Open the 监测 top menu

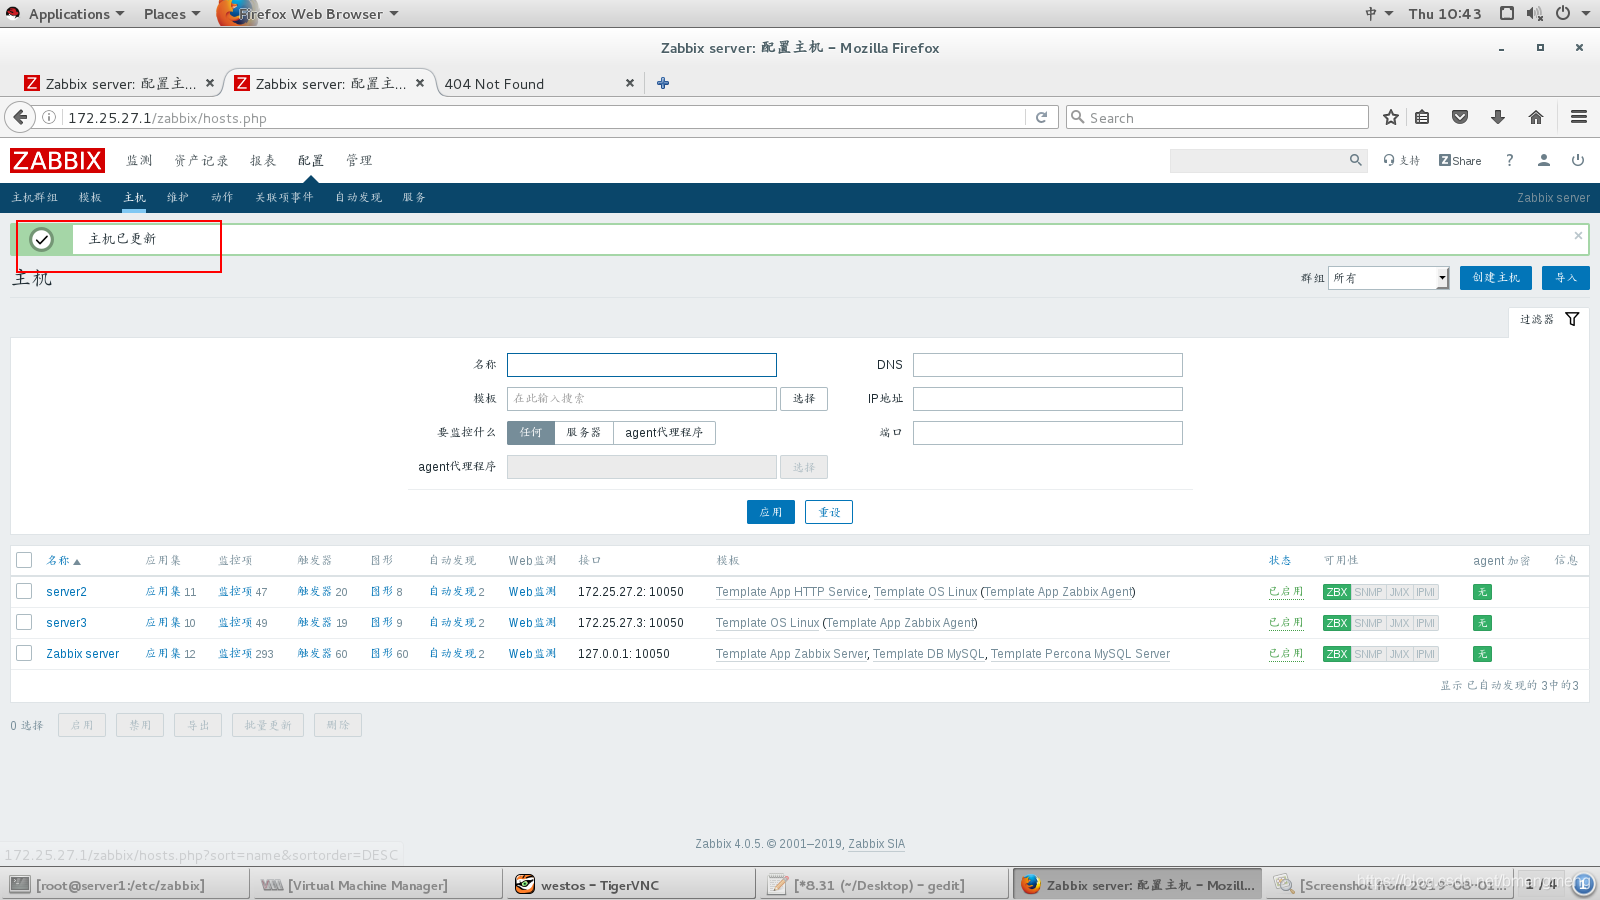[139, 160]
